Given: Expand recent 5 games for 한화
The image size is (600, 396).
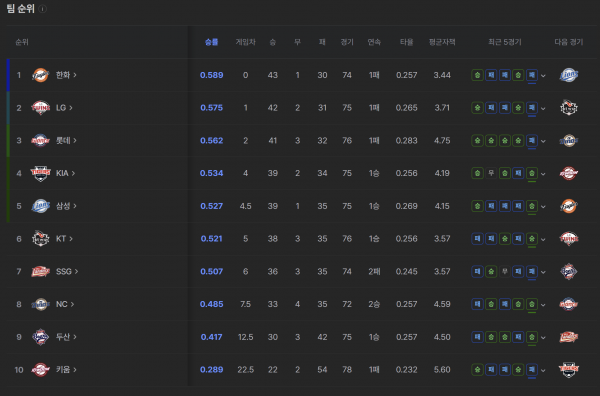Looking at the screenshot, I should [543, 76].
